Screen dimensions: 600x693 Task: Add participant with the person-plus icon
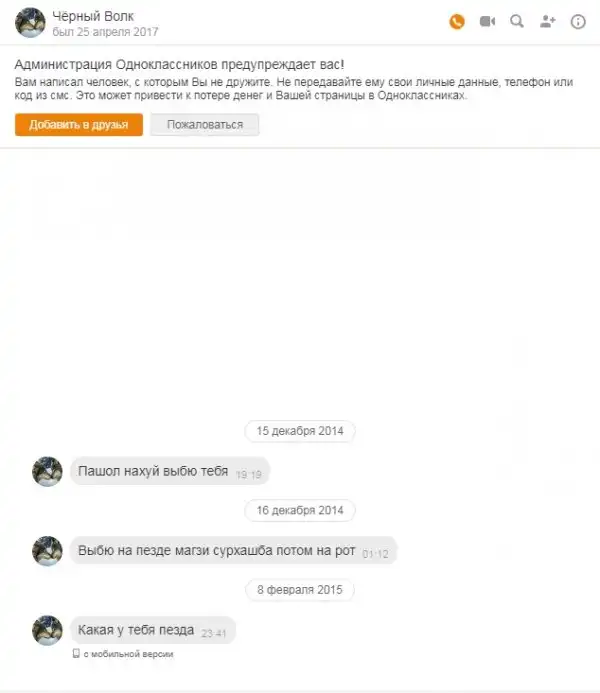click(x=547, y=21)
